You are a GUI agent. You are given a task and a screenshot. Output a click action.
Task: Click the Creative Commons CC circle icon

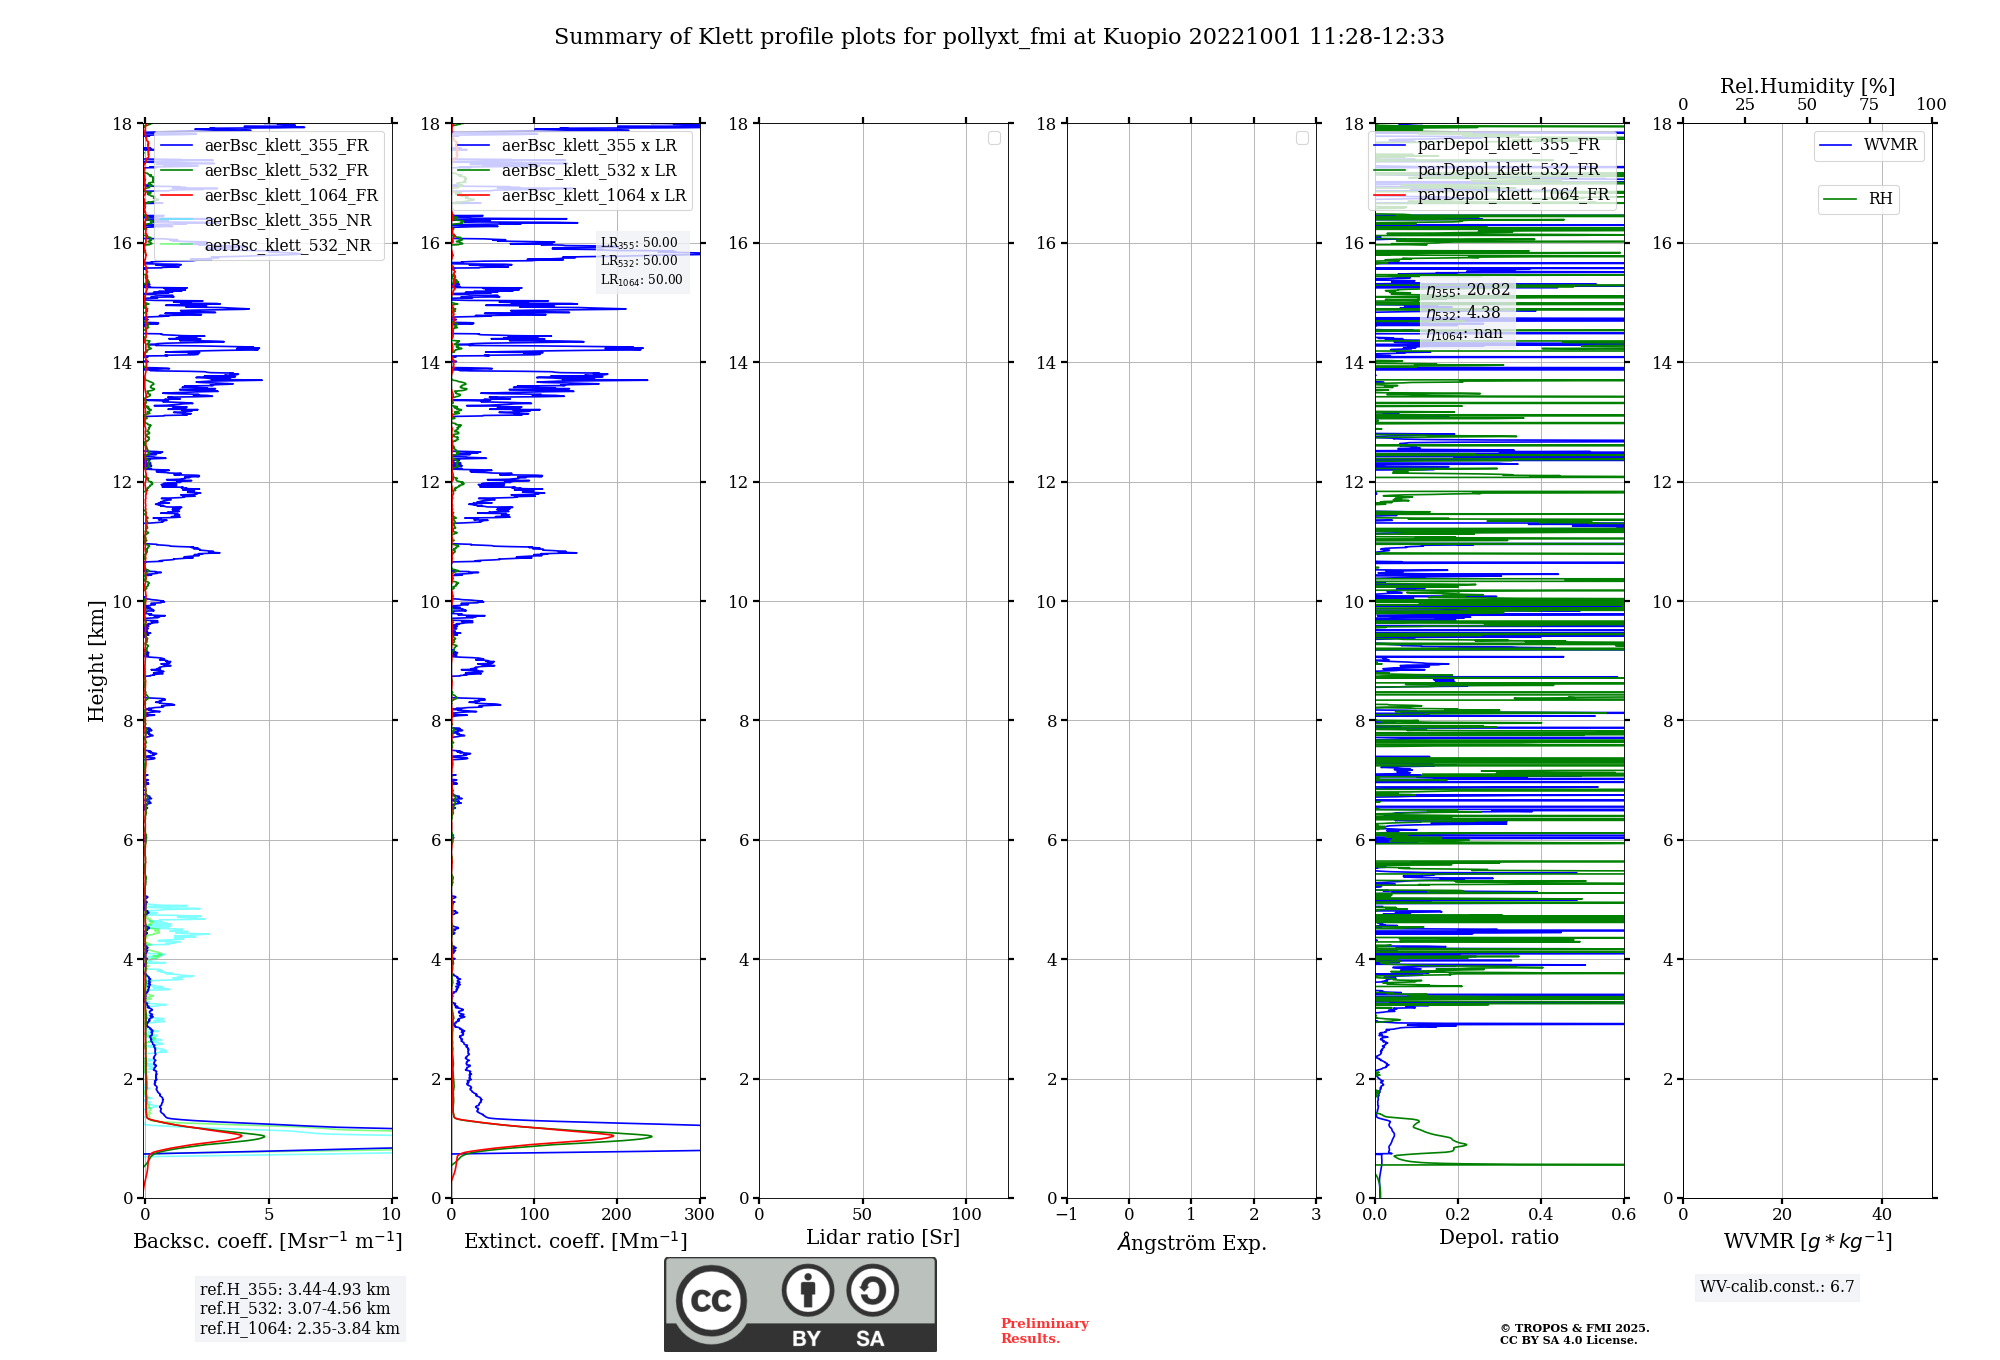711,1300
